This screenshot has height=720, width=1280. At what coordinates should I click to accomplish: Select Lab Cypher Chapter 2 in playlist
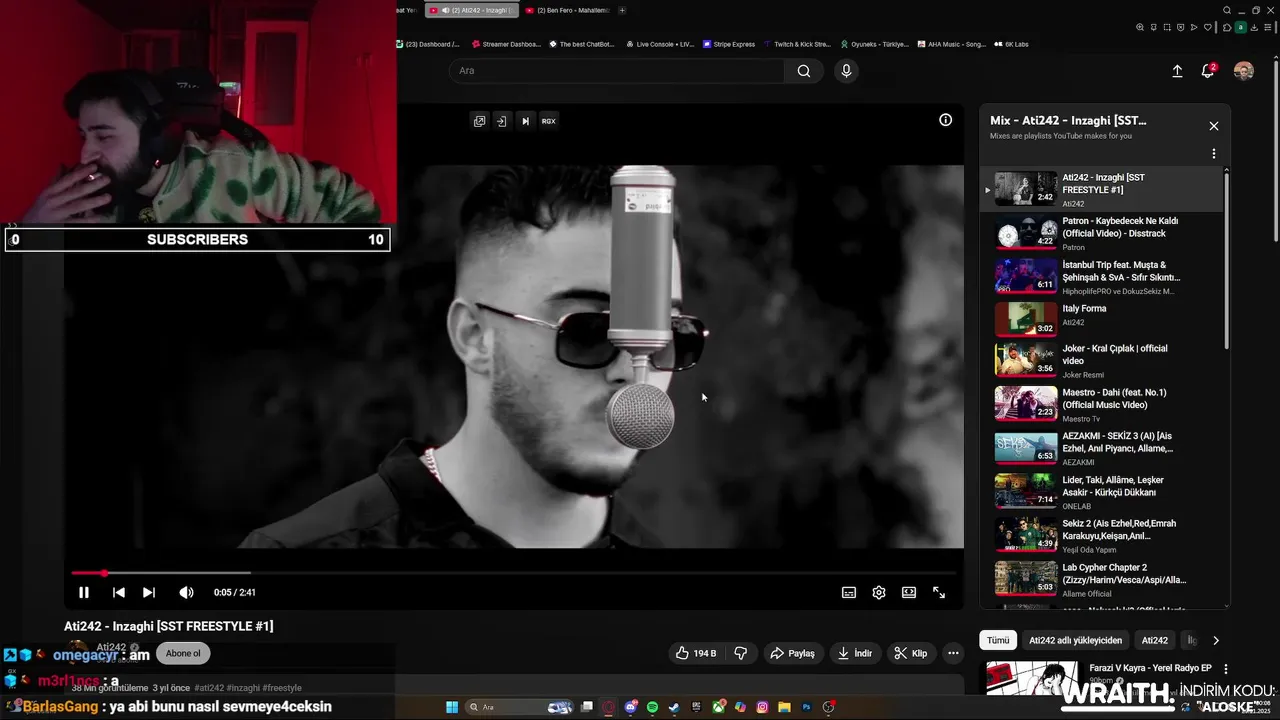click(1102, 579)
